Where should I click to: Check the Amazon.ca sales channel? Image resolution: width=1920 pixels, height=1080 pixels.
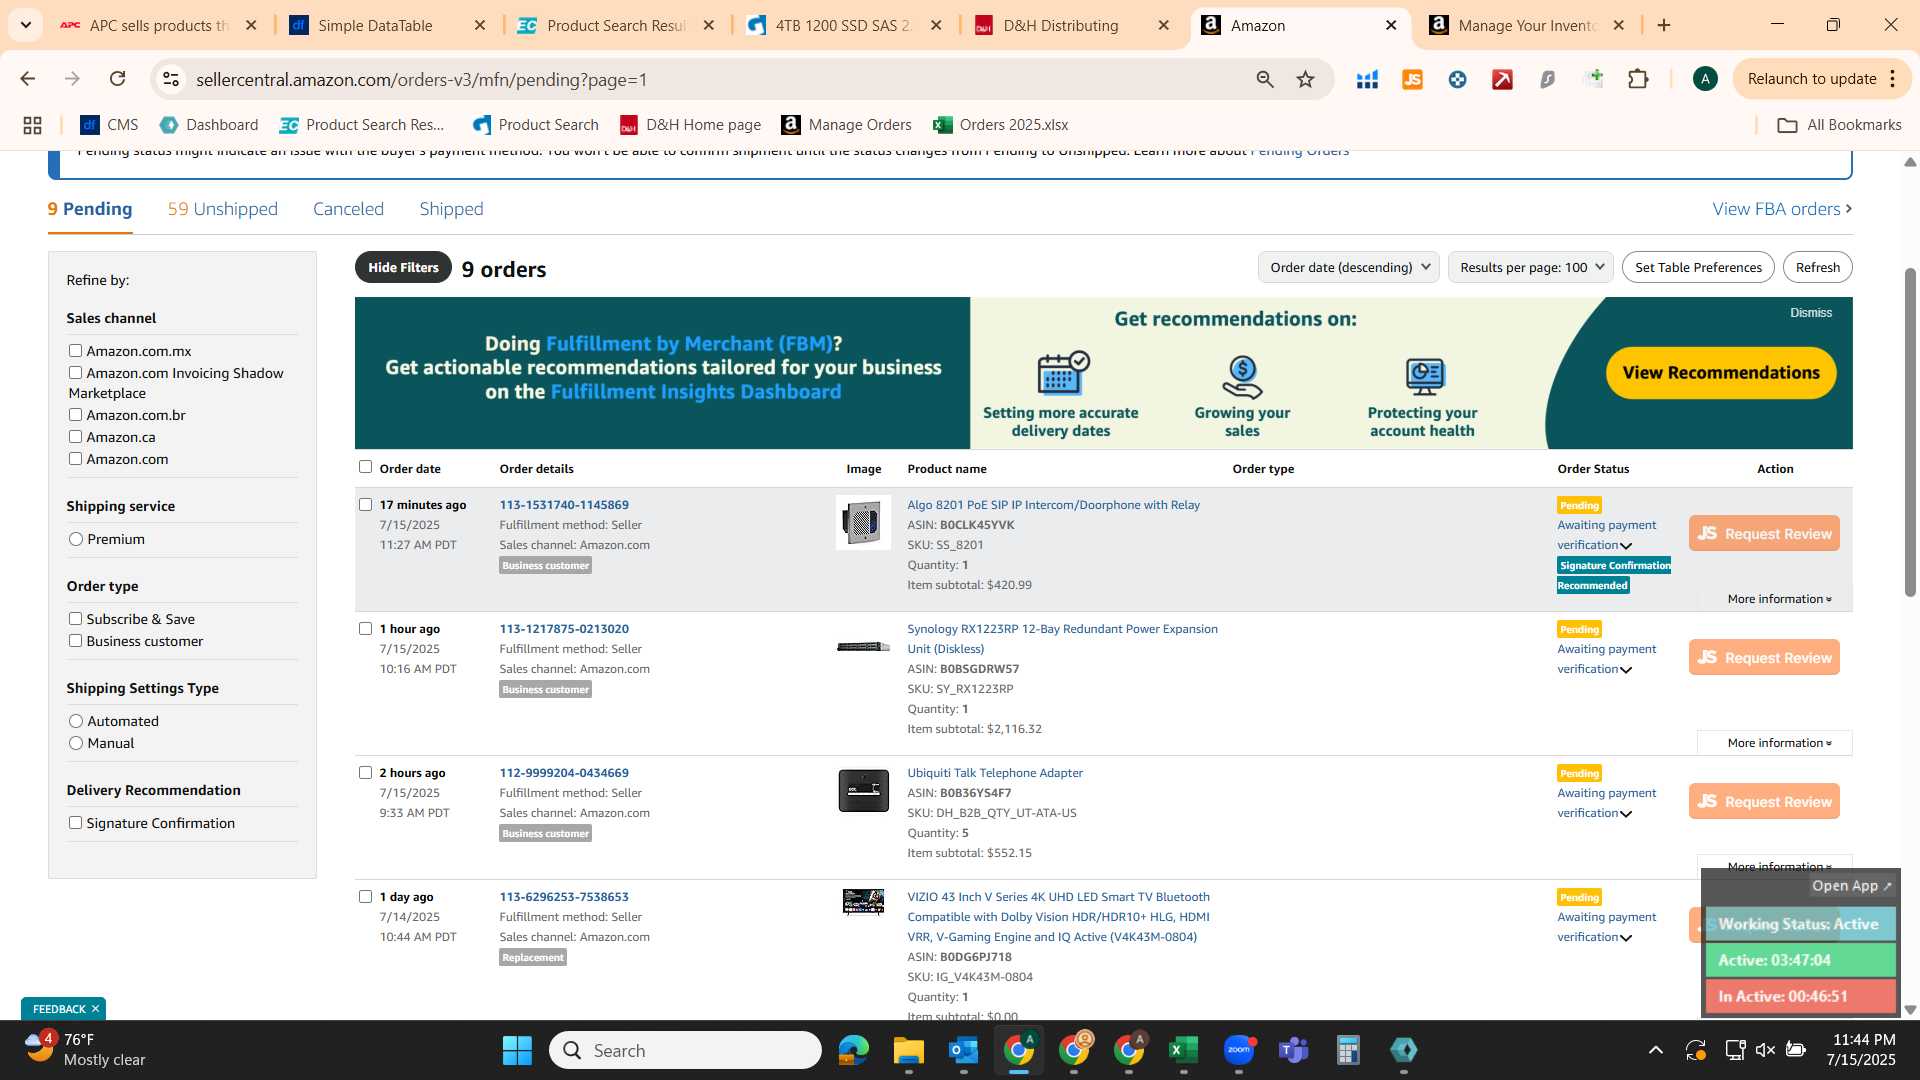(x=75, y=436)
